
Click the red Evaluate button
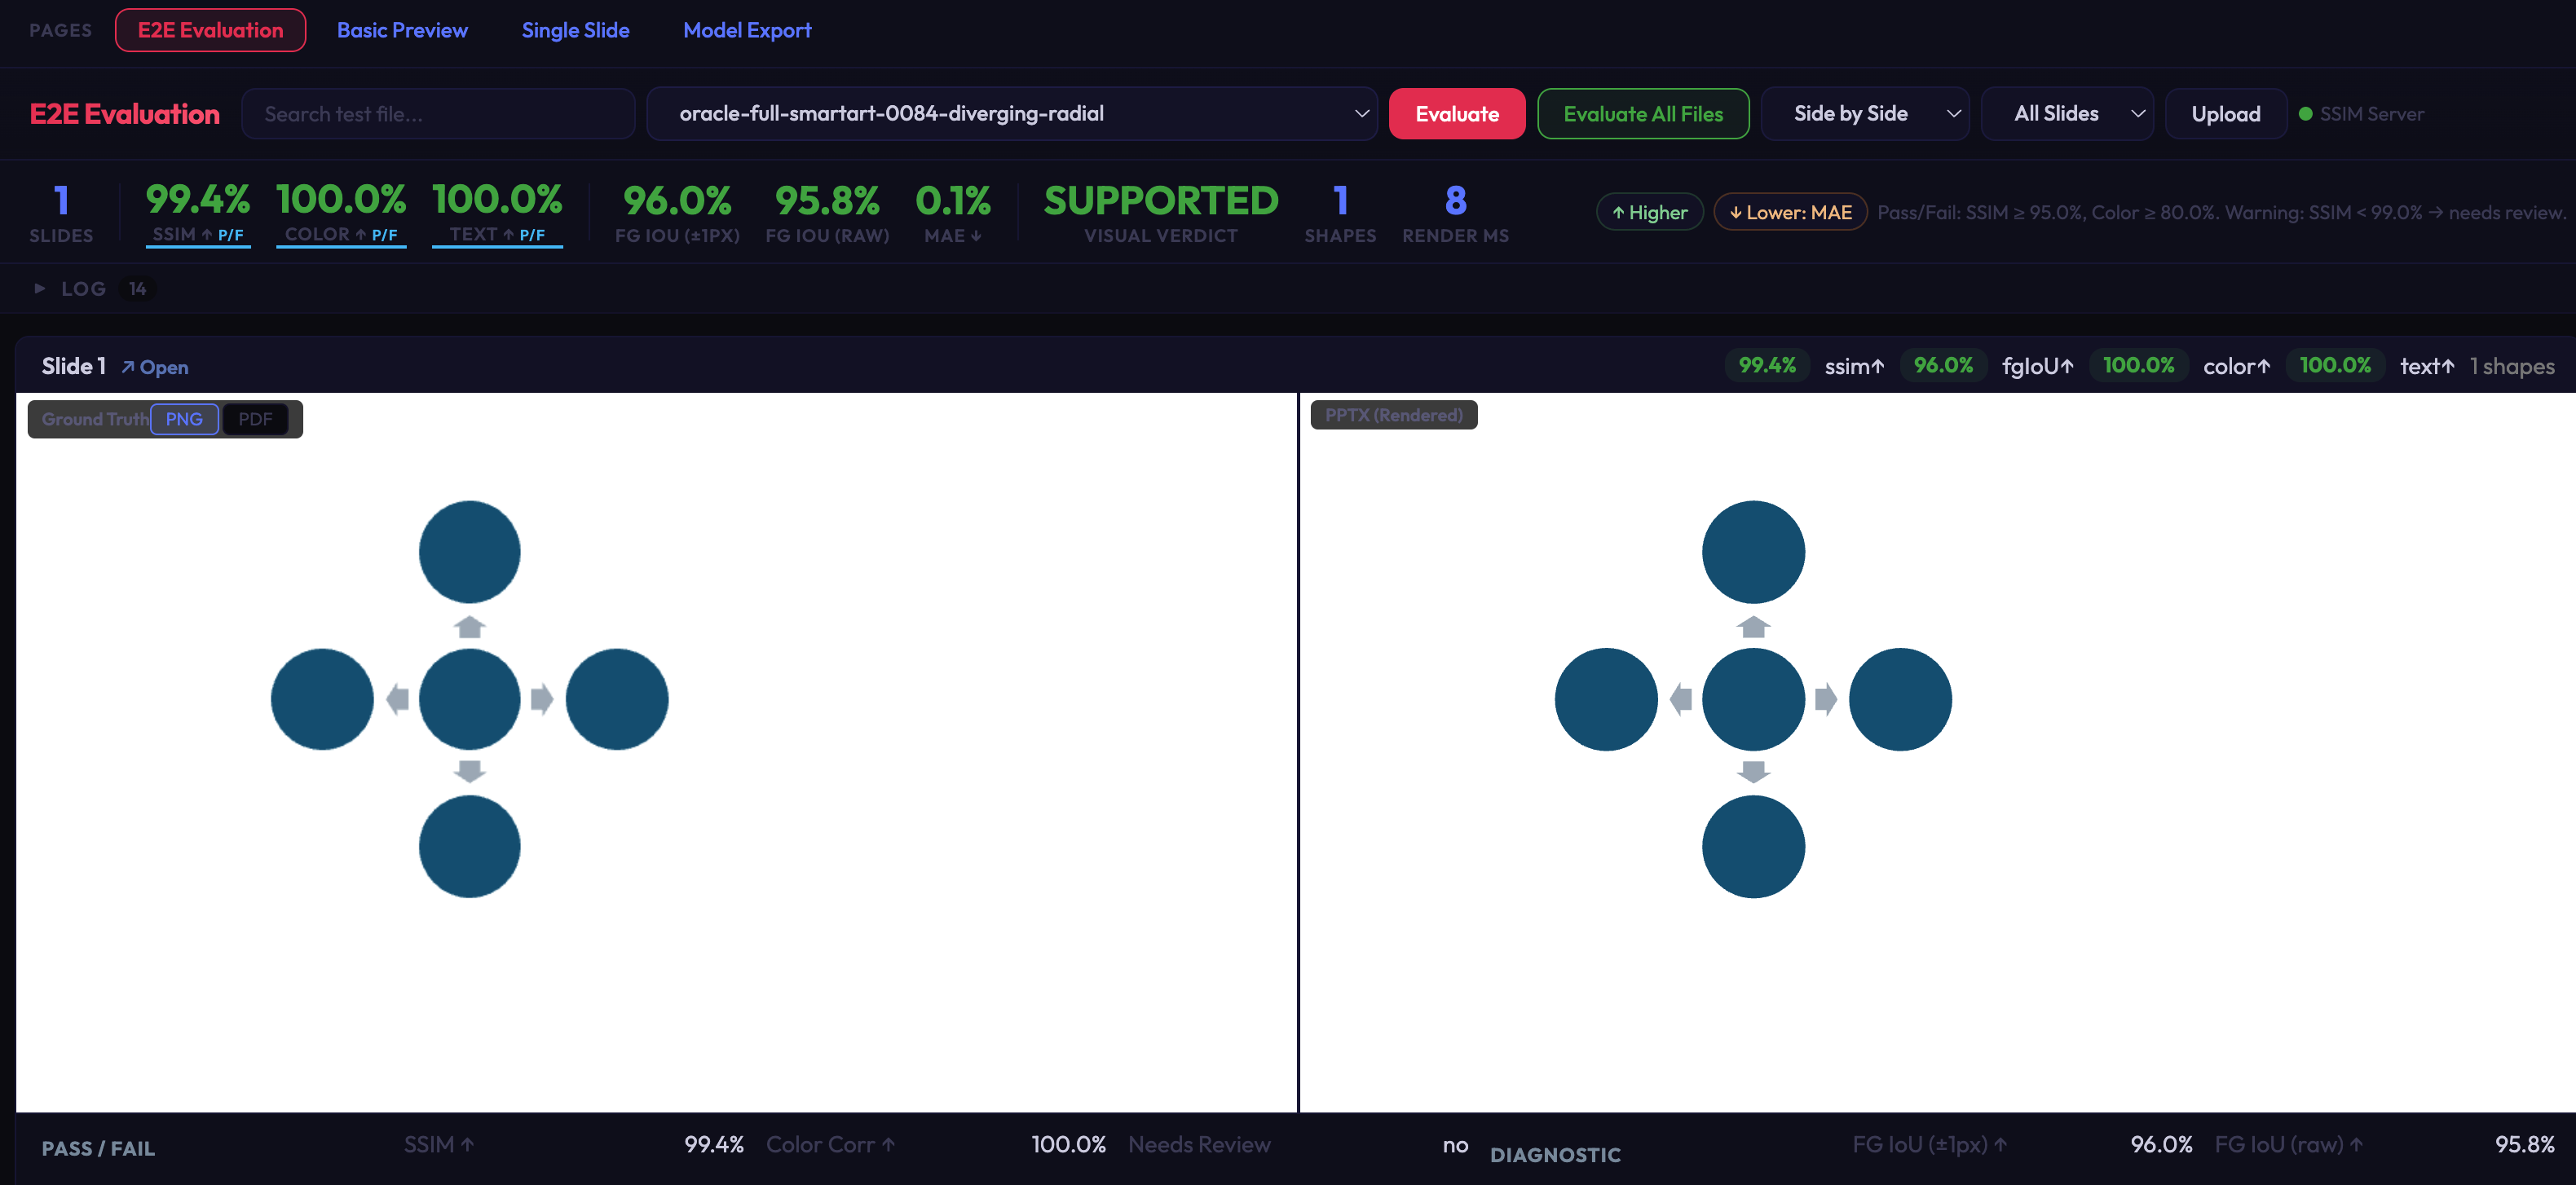pyautogui.click(x=1457, y=114)
